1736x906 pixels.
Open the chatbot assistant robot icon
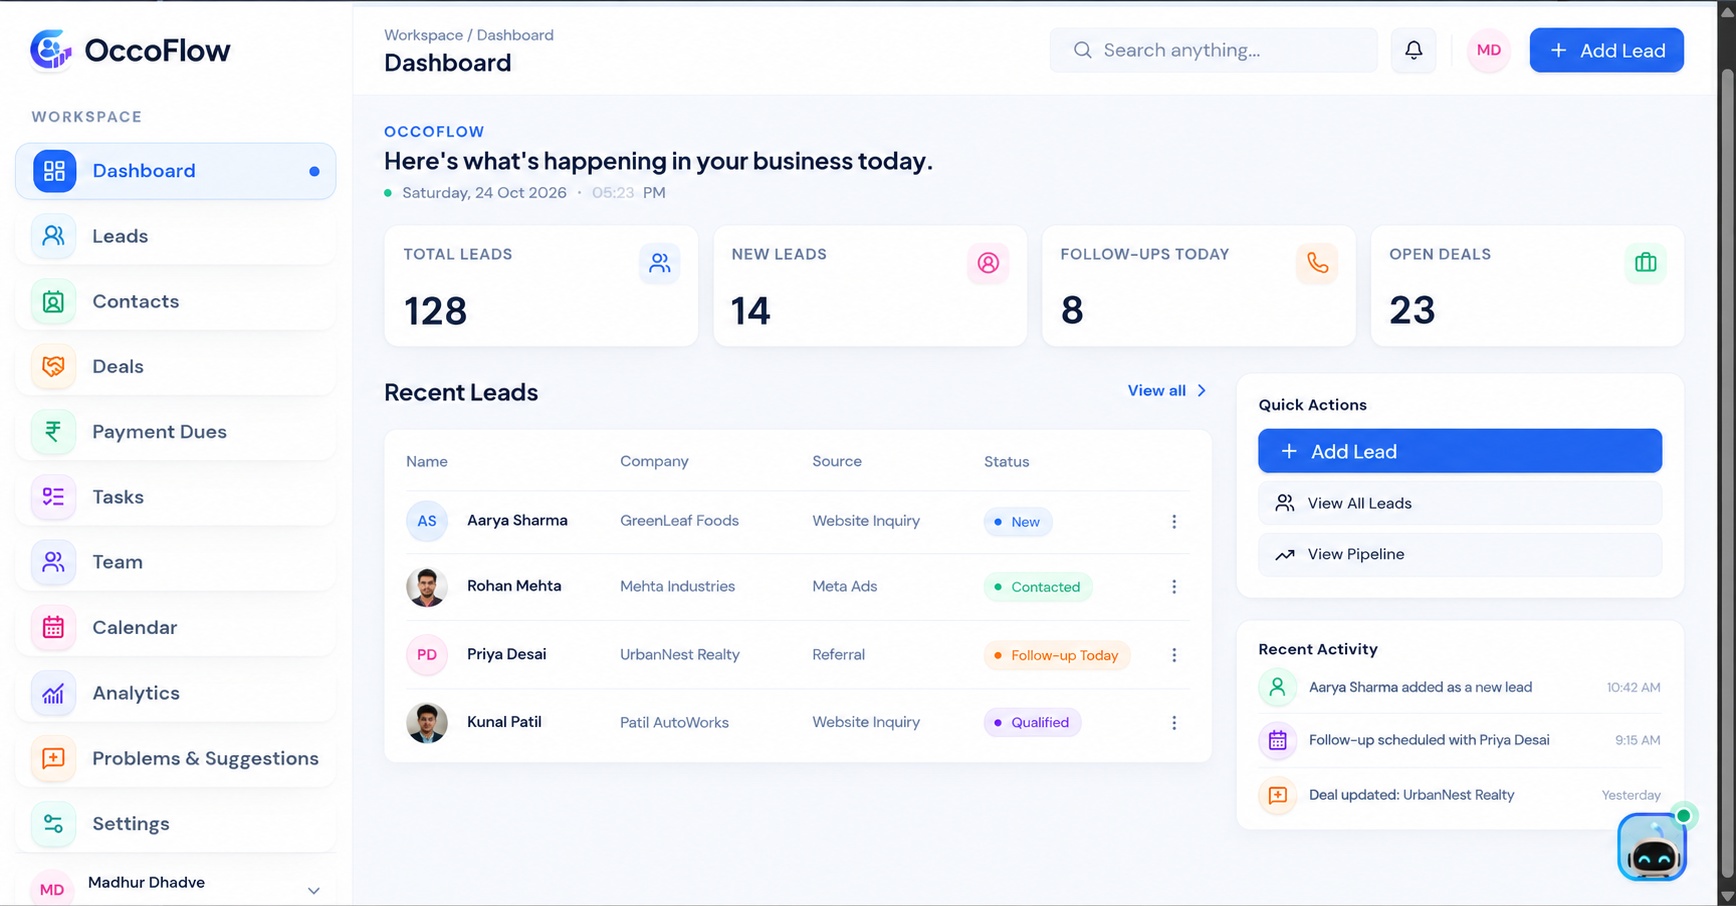click(1652, 846)
